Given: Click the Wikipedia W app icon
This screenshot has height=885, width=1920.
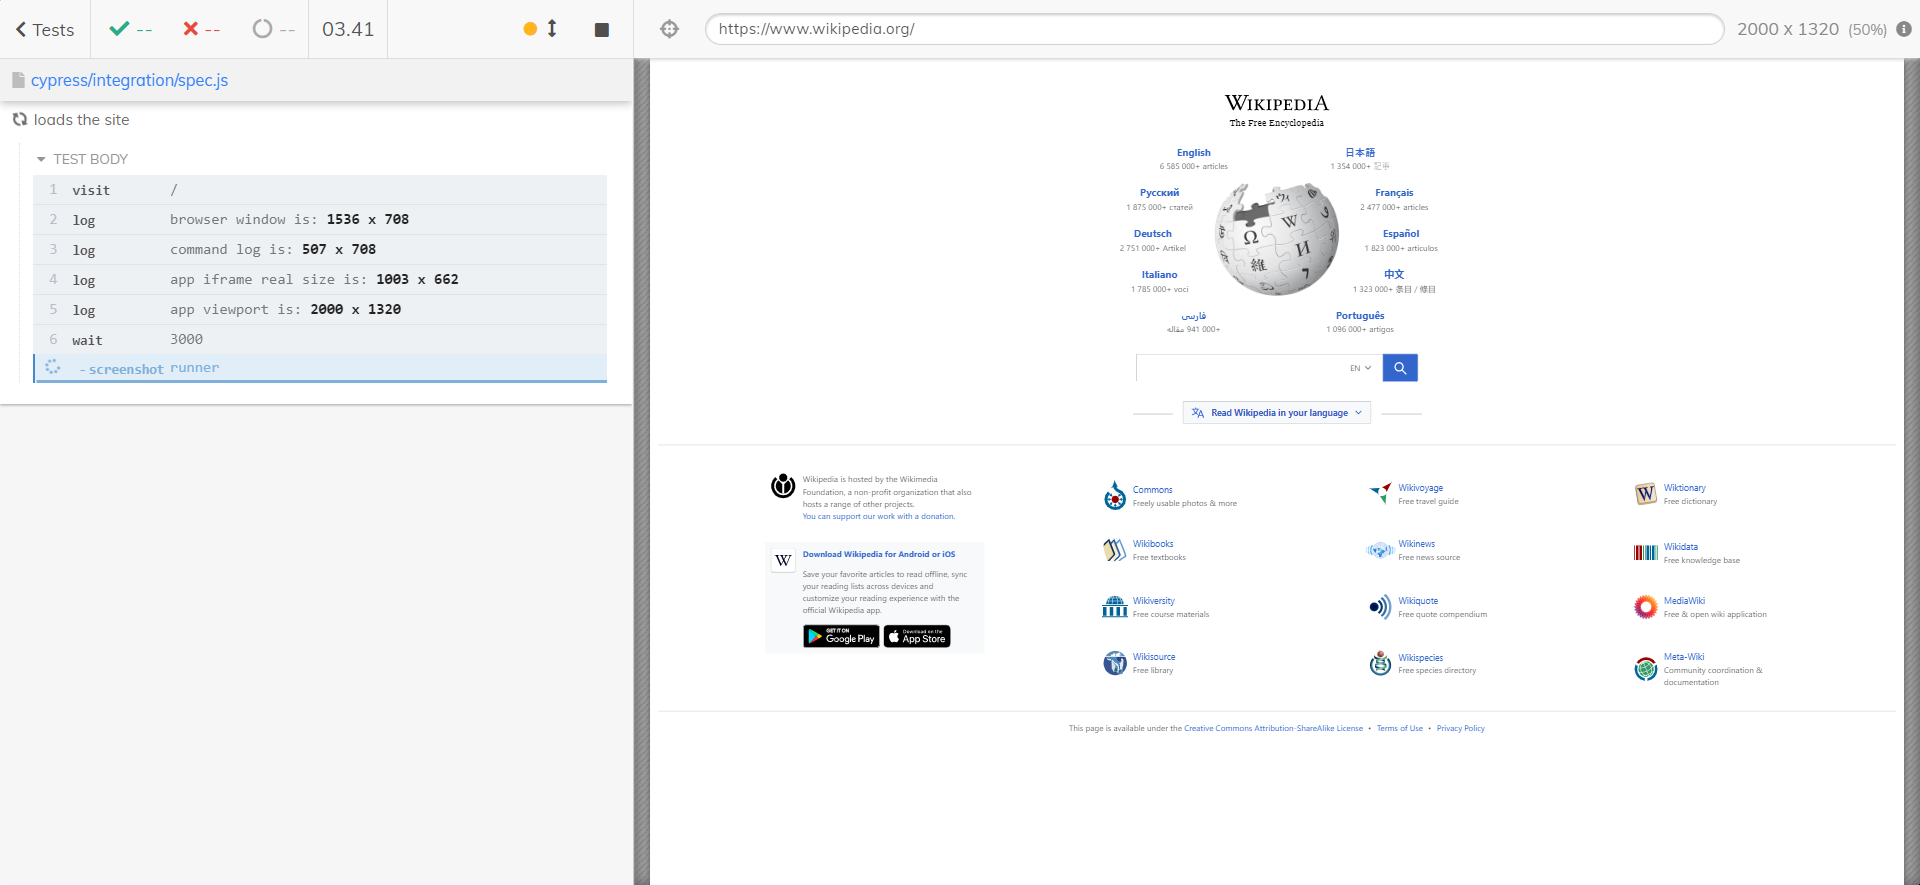Looking at the screenshot, I should tap(783, 561).
